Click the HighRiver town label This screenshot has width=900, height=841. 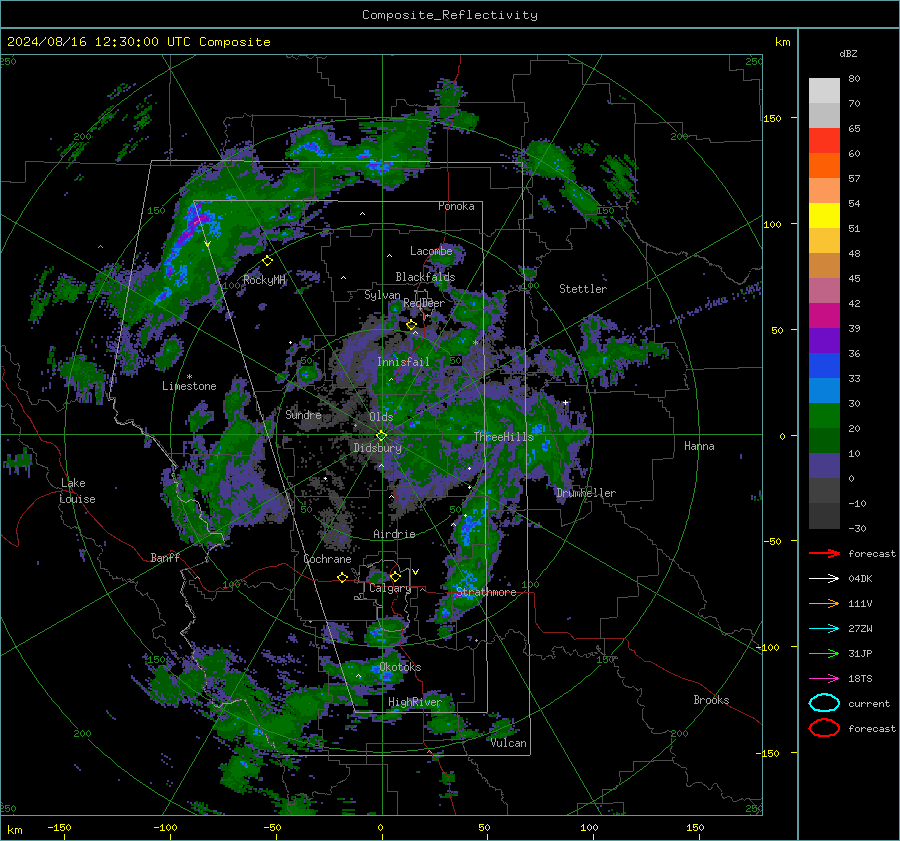(x=415, y=702)
